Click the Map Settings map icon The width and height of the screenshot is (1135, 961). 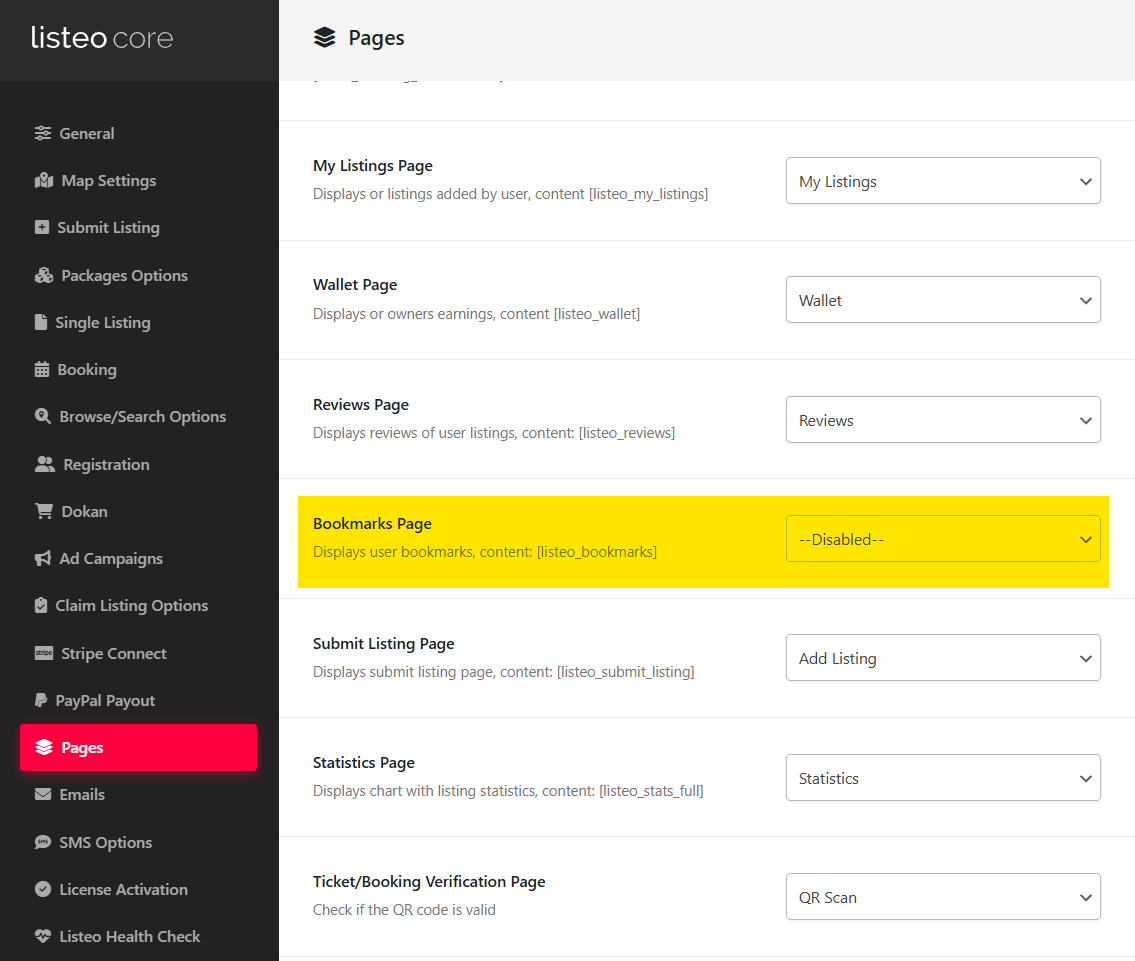(x=43, y=181)
